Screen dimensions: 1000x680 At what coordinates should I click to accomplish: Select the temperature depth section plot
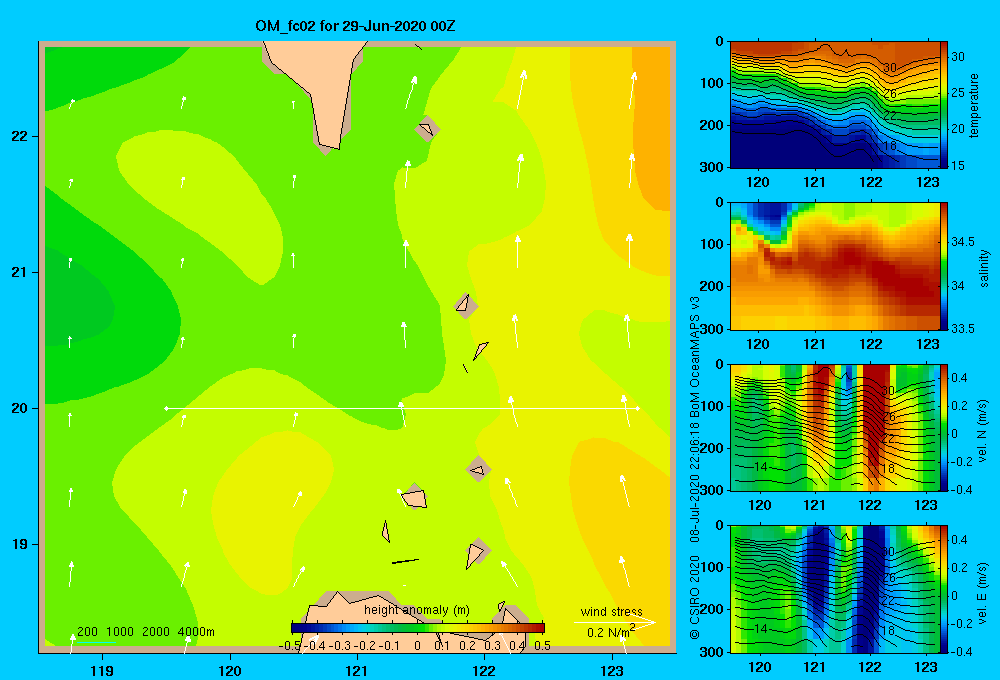tap(835, 104)
